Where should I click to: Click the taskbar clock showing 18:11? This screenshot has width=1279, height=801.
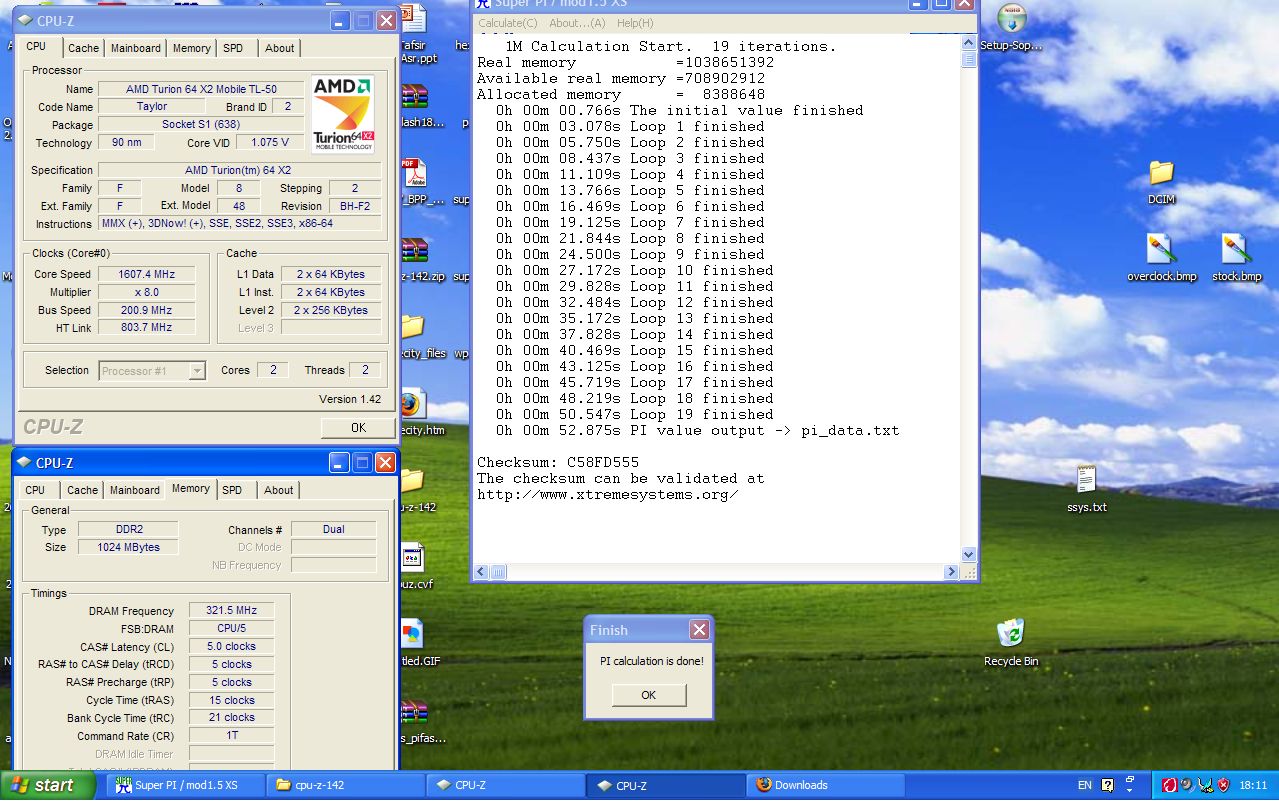[1253, 786]
